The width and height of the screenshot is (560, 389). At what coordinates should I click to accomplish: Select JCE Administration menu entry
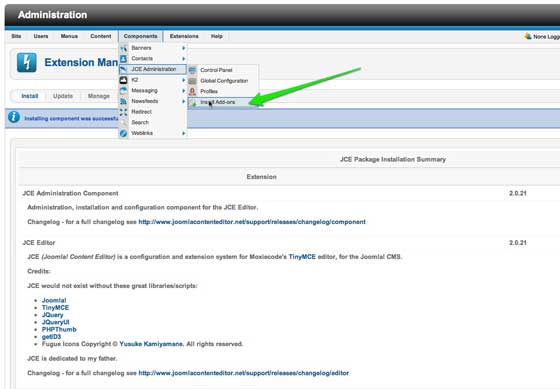coord(153,69)
